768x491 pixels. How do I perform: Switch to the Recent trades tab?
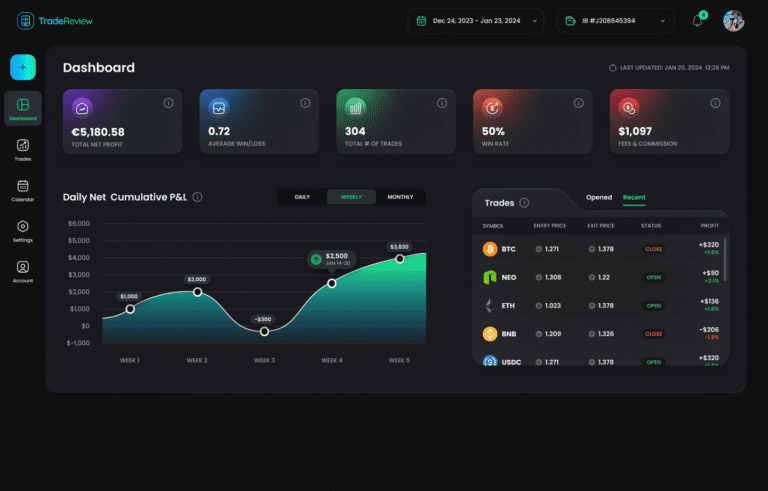pyautogui.click(x=634, y=198)
